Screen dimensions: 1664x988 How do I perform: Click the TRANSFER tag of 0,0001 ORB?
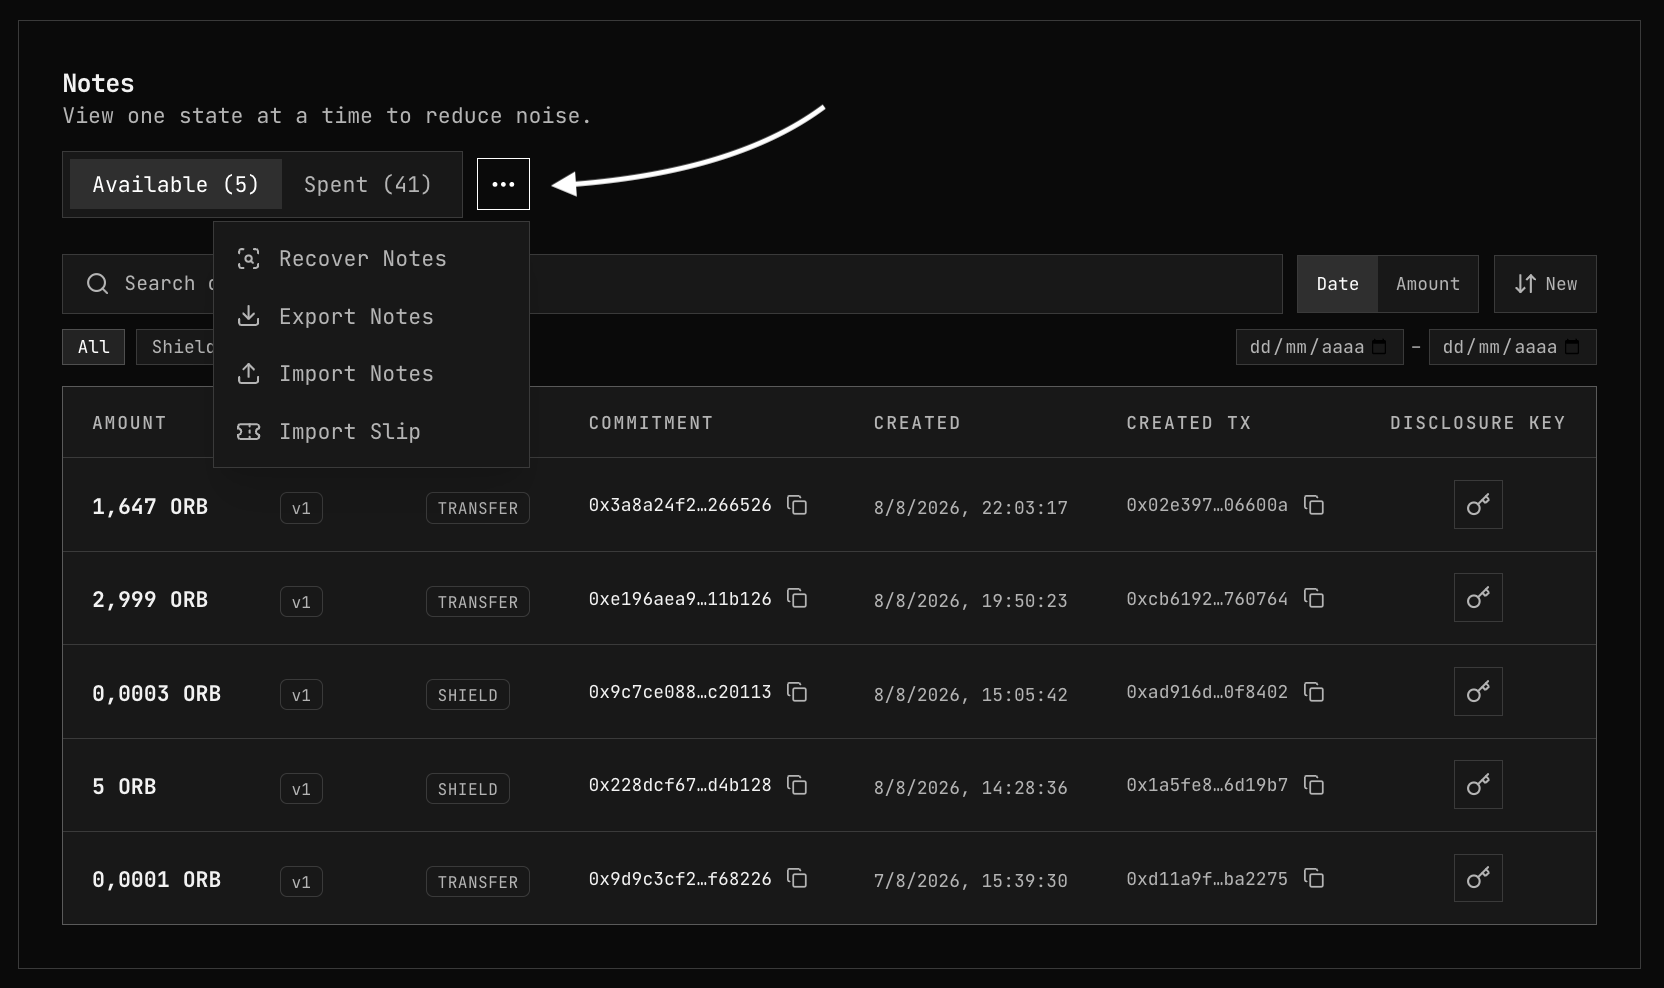(x=478, y=882)
